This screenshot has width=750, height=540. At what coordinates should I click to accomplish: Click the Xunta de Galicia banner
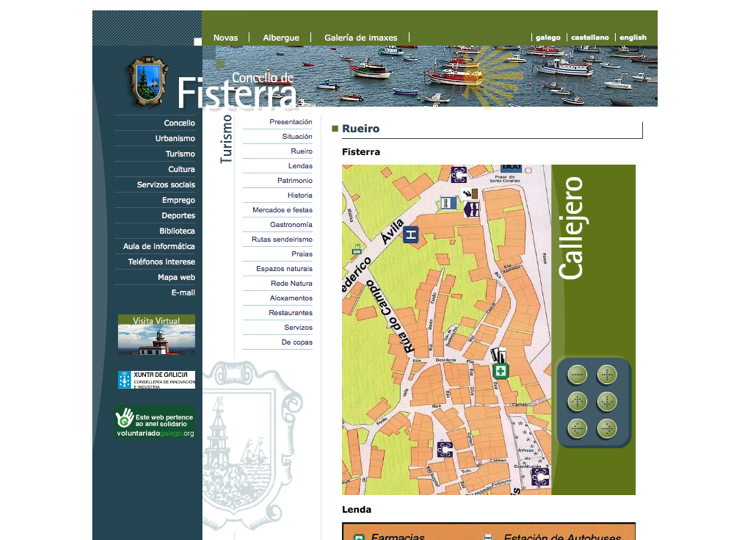tap(156, 380)
